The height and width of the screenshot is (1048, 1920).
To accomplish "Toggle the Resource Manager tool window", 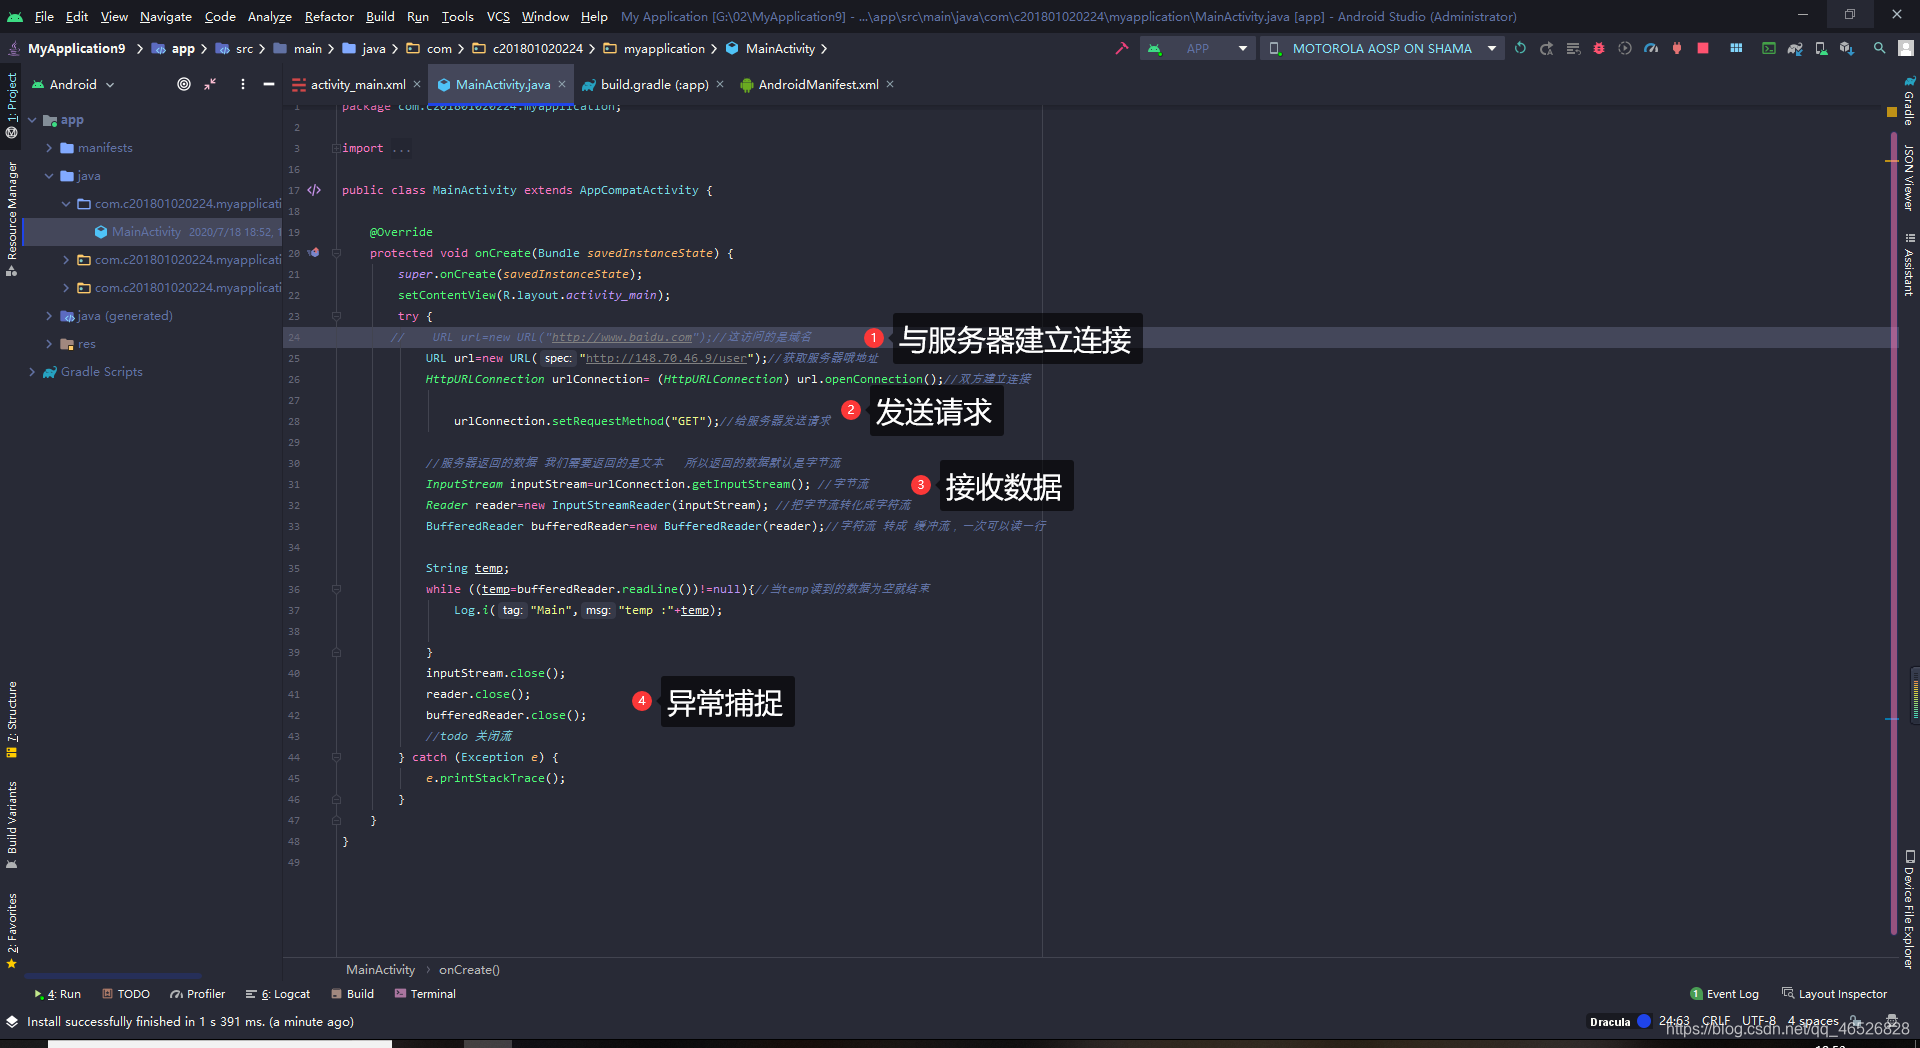I will point(12,219).
